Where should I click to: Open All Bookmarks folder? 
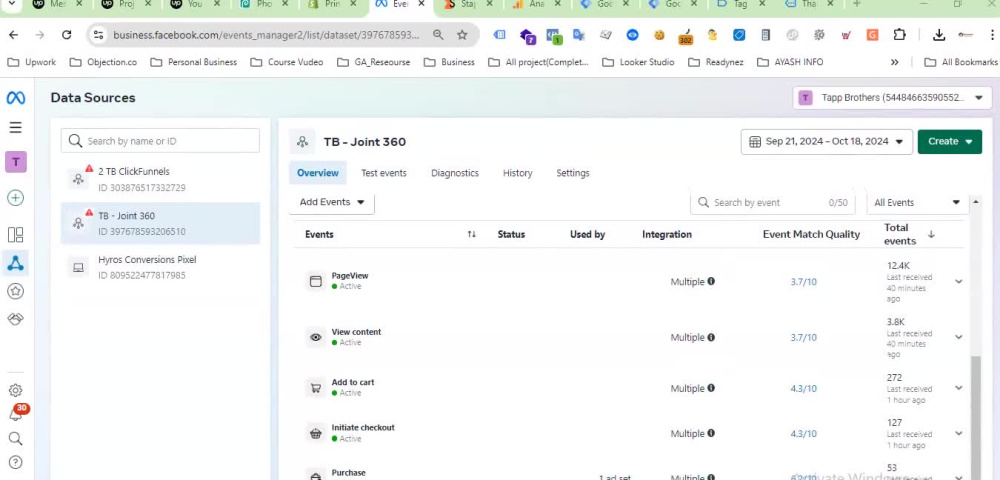[x=960, y=62]
